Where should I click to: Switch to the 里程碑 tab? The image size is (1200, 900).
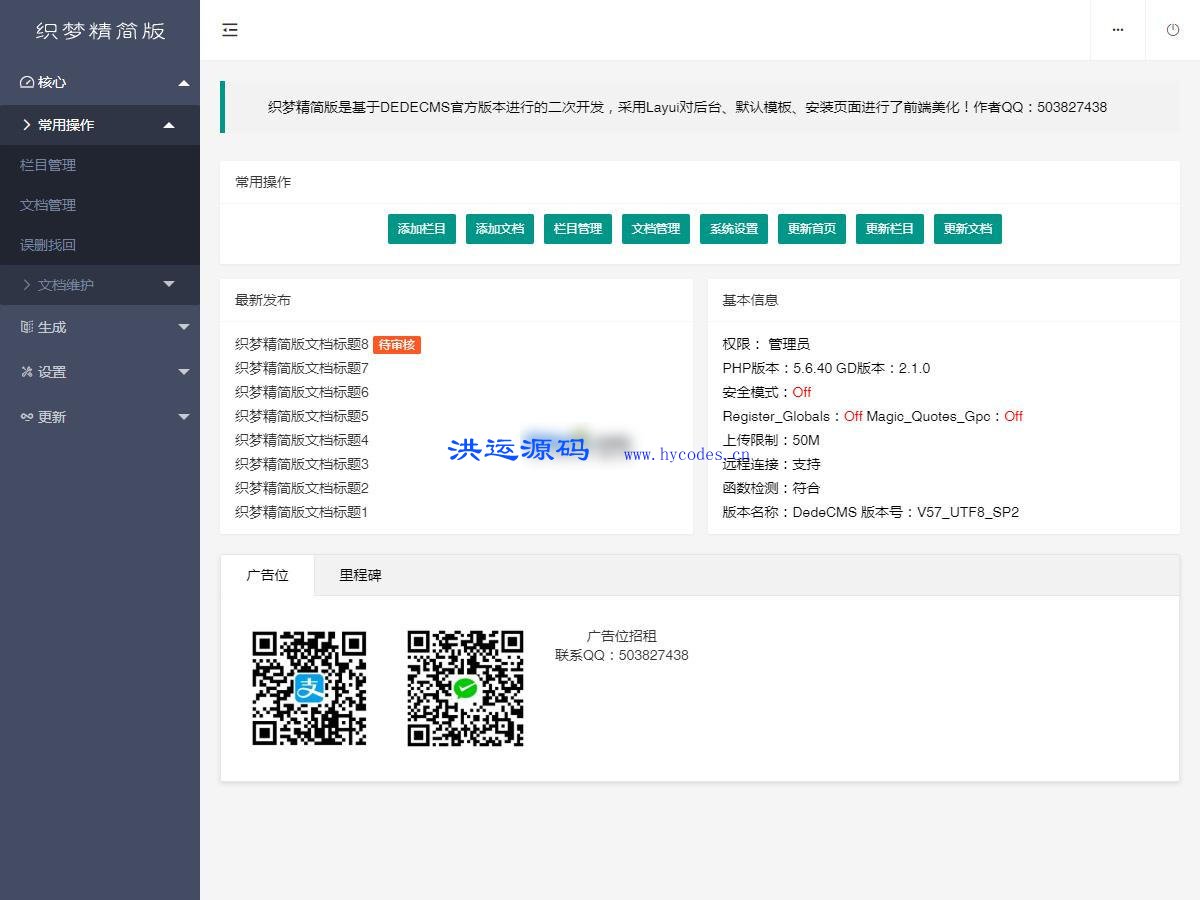(x=360, y=575)
